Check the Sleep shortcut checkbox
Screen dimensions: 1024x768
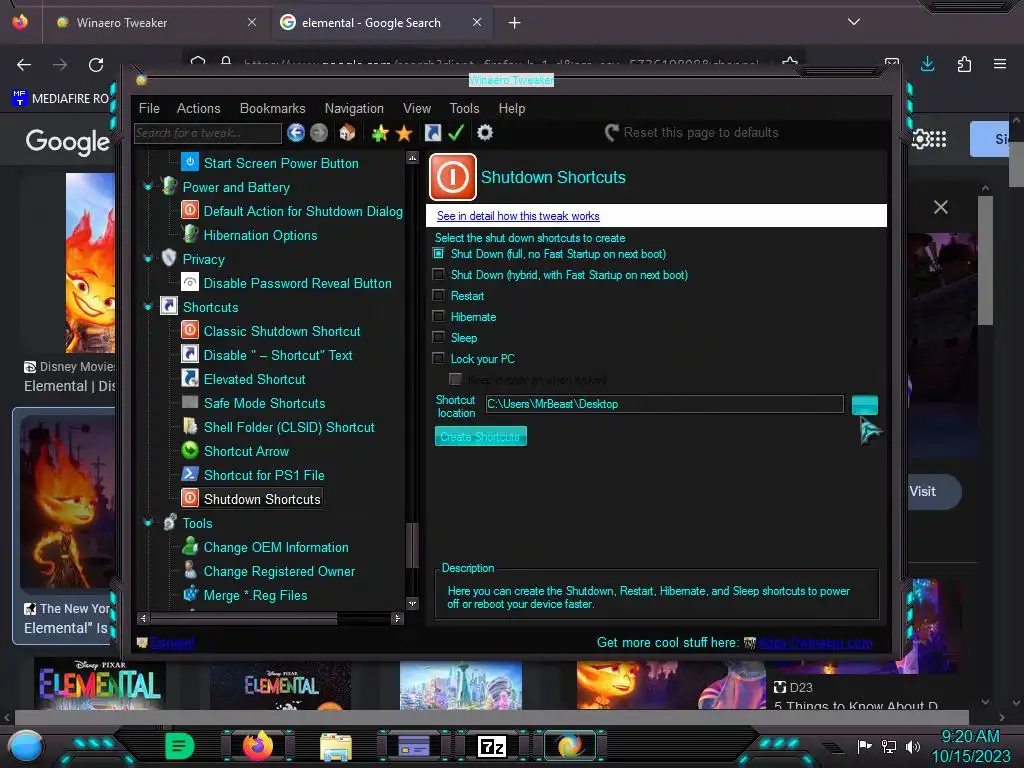coord(438,337)
